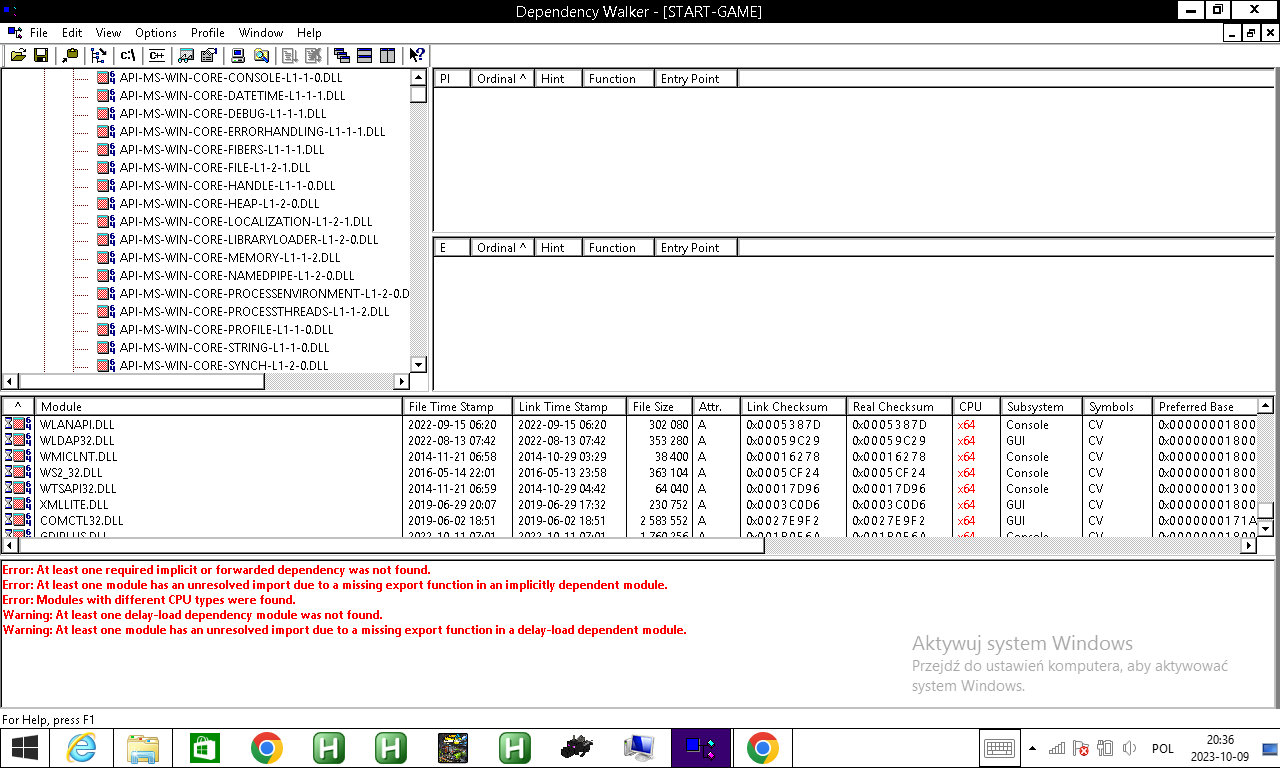Click module list horizontal scrollbar right arrow
Screen dimensions: 1280x768
pos(1249,545)
